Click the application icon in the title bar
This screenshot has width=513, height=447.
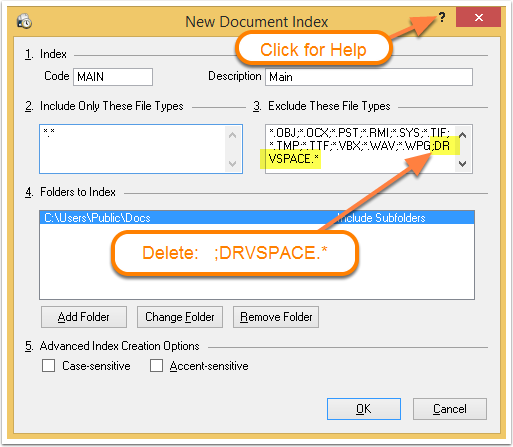(24, 21)
